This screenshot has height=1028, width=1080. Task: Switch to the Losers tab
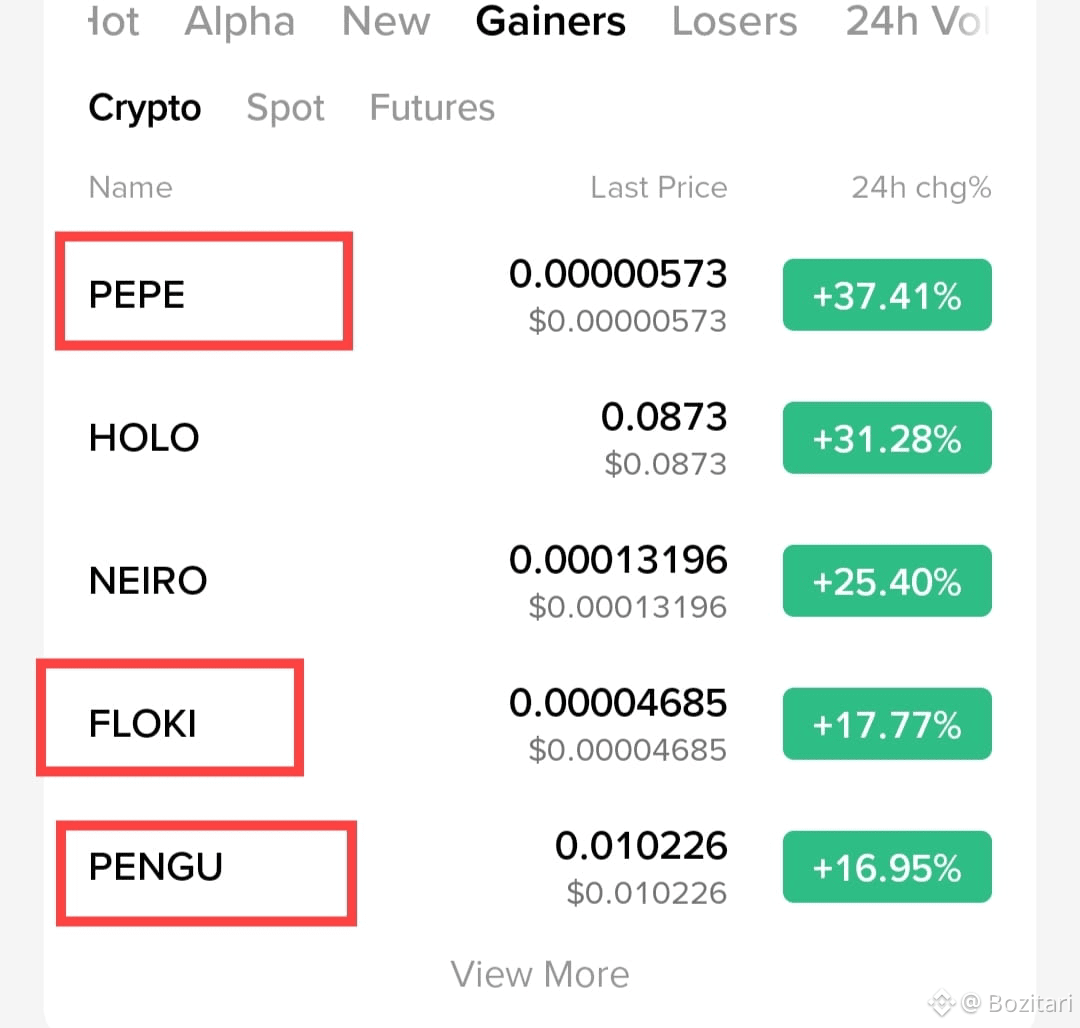point(734,22)
